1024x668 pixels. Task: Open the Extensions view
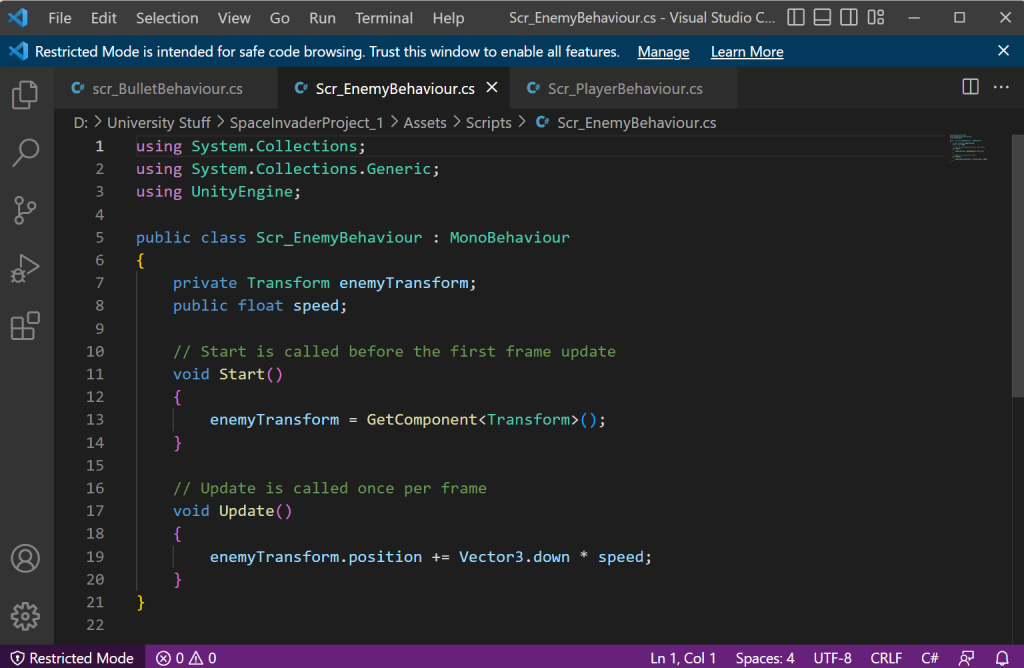(x=25, y=327)
